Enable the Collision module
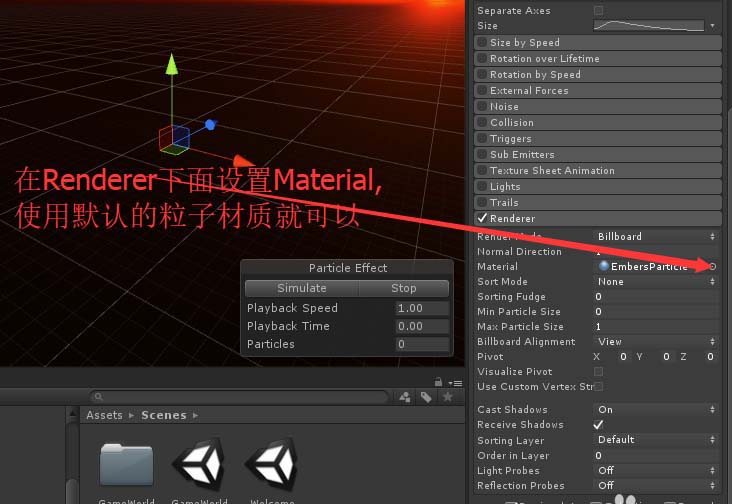This screenshot has height=504, width=732. coord(482,122)
